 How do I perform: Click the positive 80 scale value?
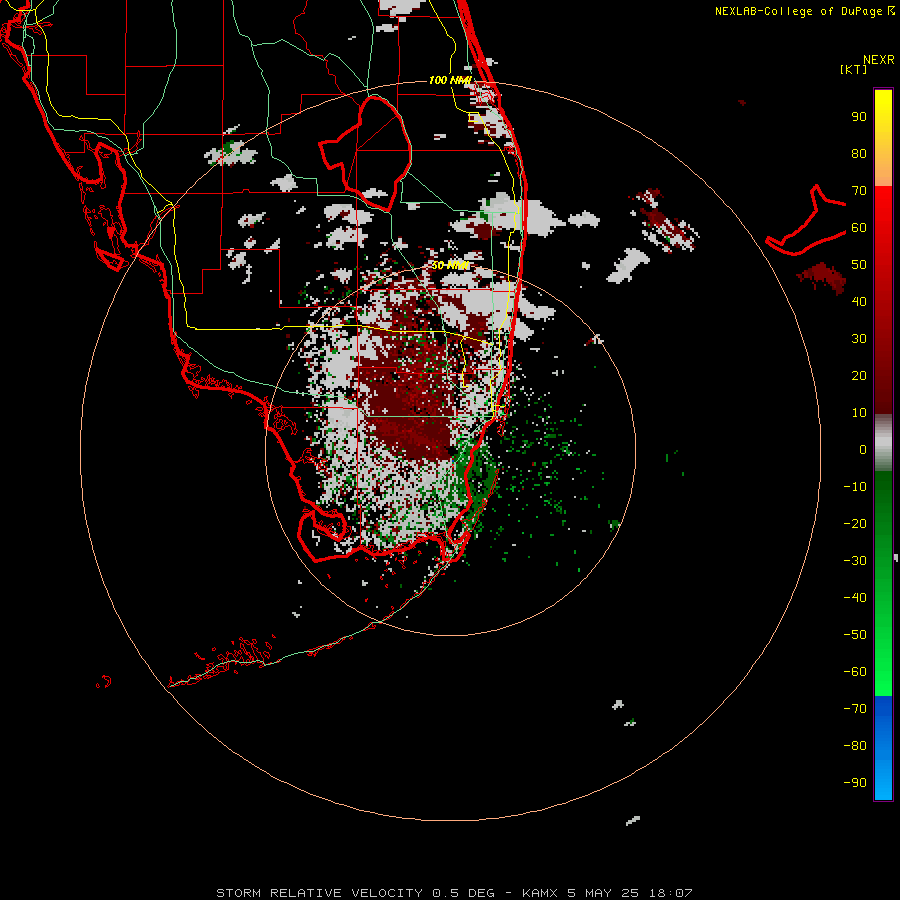click(859, 153)
